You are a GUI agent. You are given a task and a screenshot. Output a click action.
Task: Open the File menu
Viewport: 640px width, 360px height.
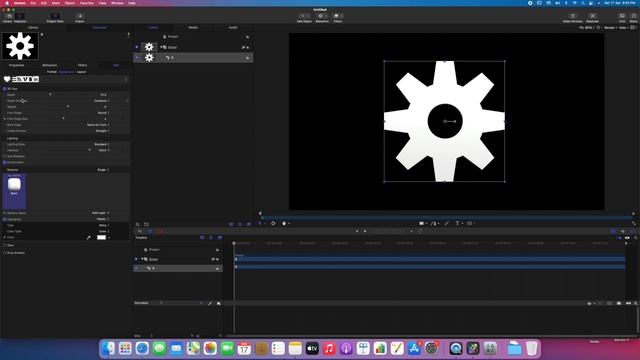pos(33,3)
